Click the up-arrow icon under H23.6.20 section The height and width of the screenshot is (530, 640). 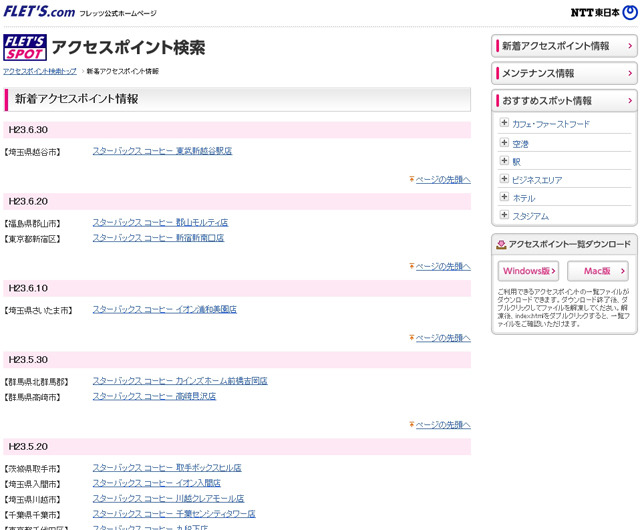412,266
